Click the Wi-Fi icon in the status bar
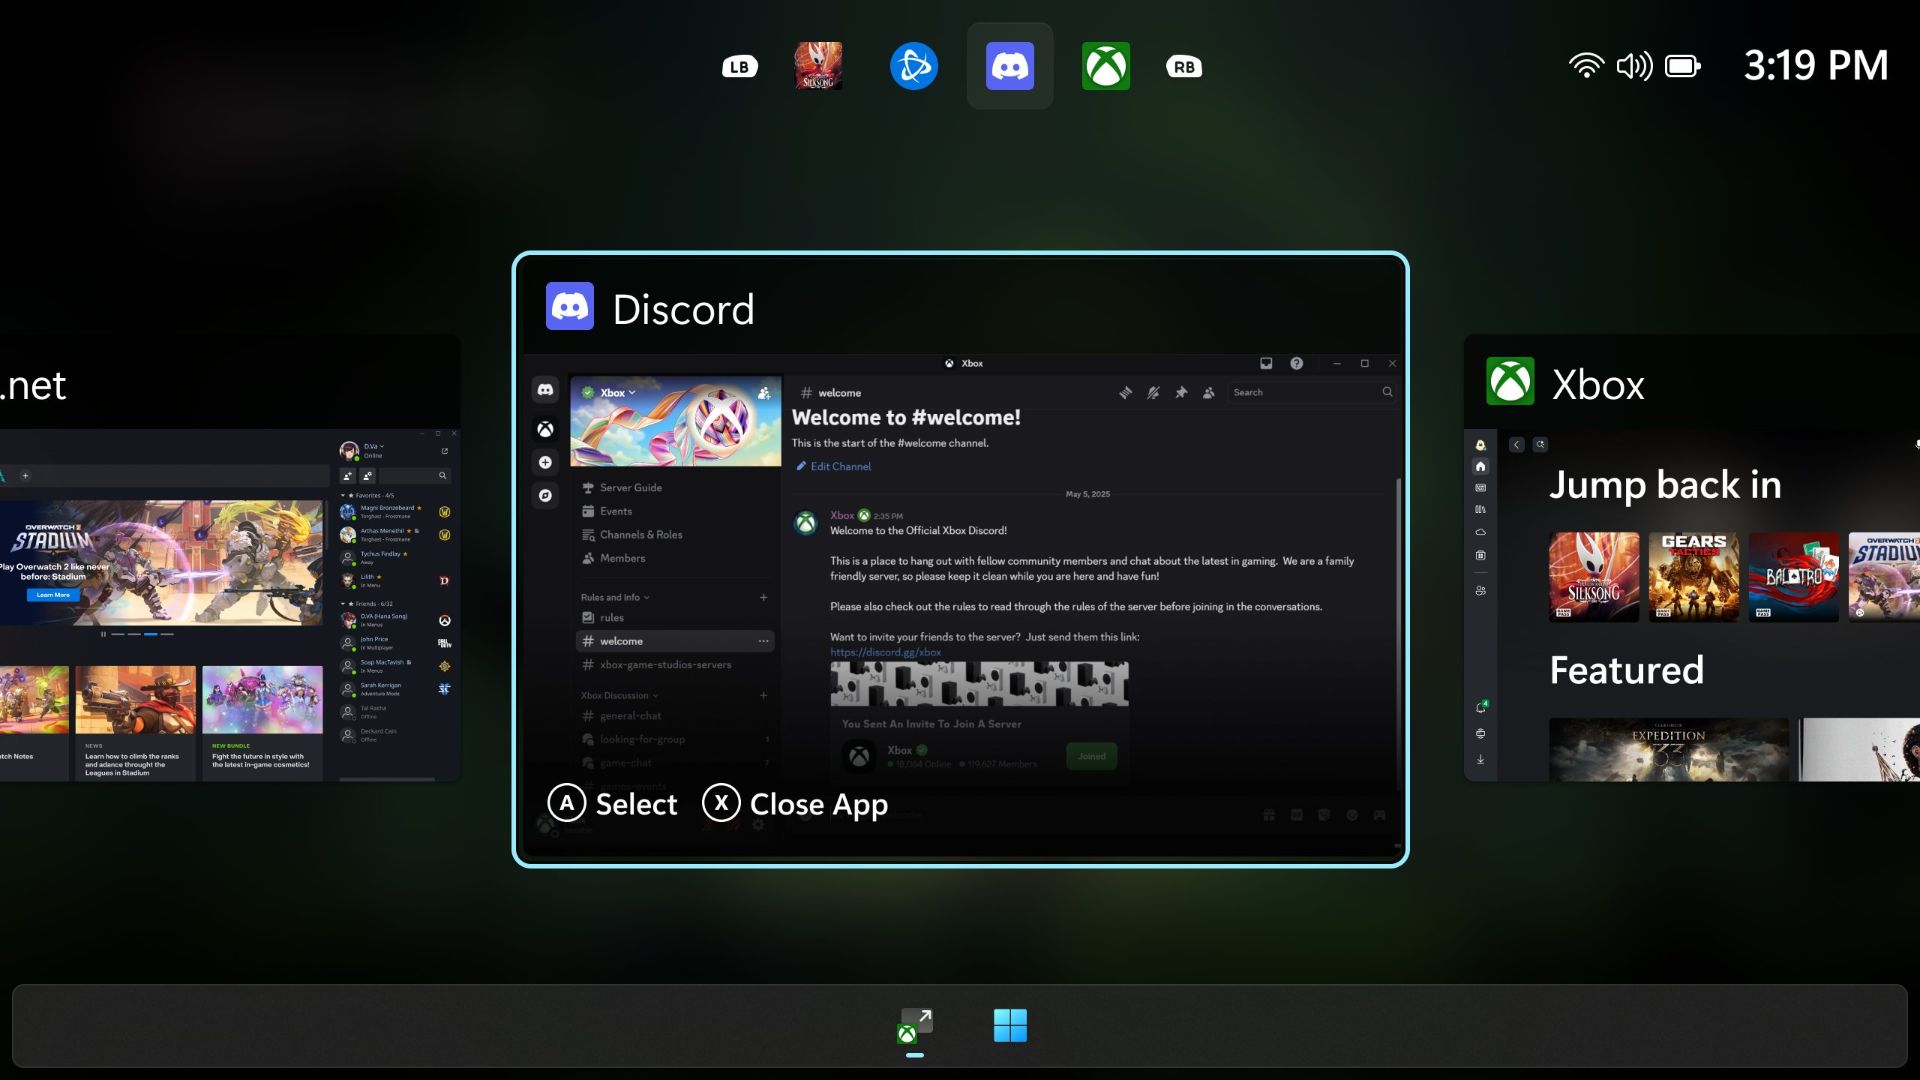1920x1080 pixels. (x=1586, y=65)
